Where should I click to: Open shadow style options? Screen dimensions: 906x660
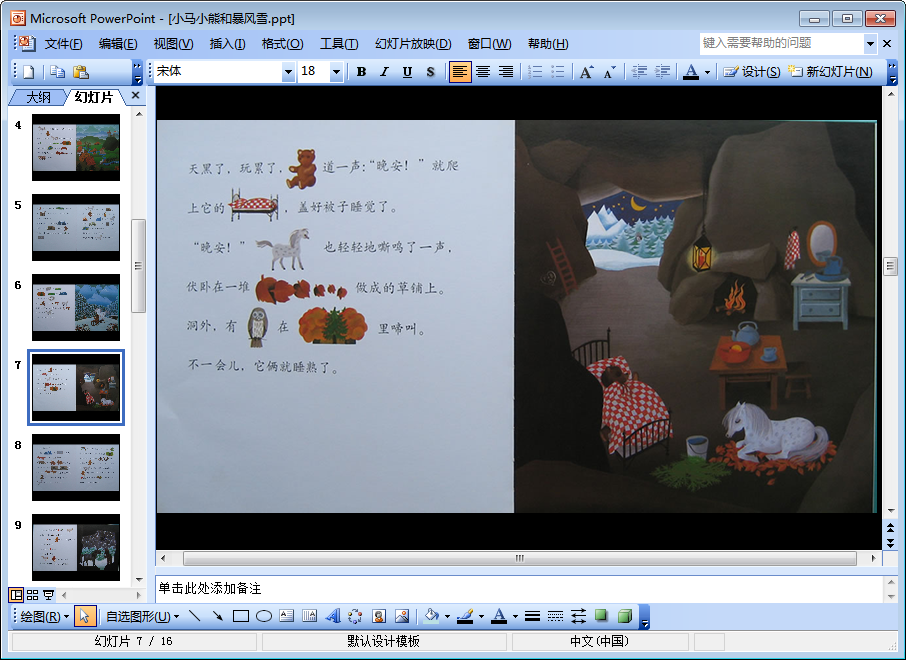(601, 616)
